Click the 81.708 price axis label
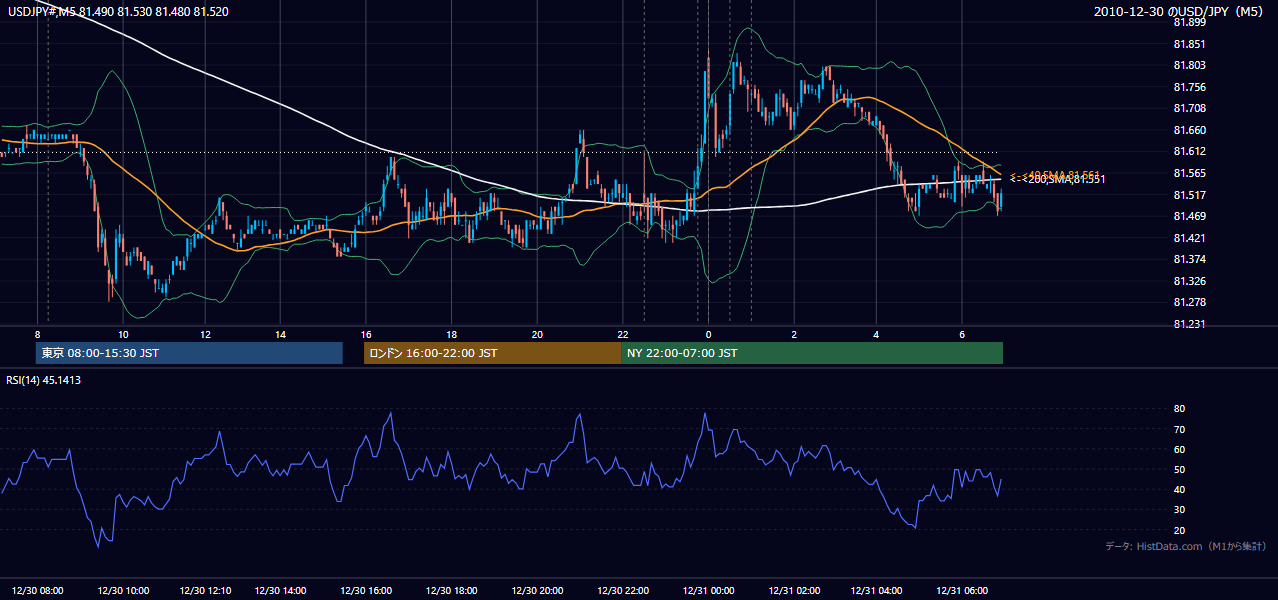The width and height of the screenshot is (1278, 600). click(x=1189, y=108)
